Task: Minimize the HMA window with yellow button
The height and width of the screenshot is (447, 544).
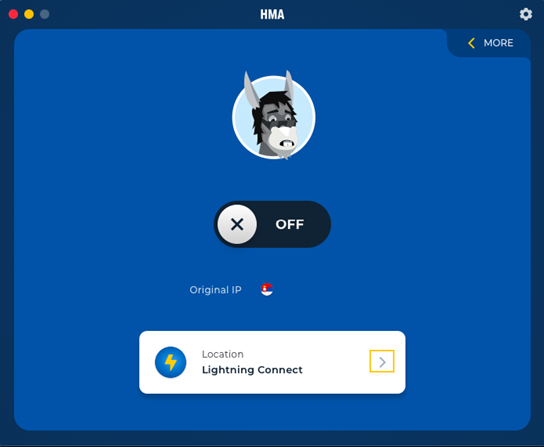Action: tap(29, 14)
